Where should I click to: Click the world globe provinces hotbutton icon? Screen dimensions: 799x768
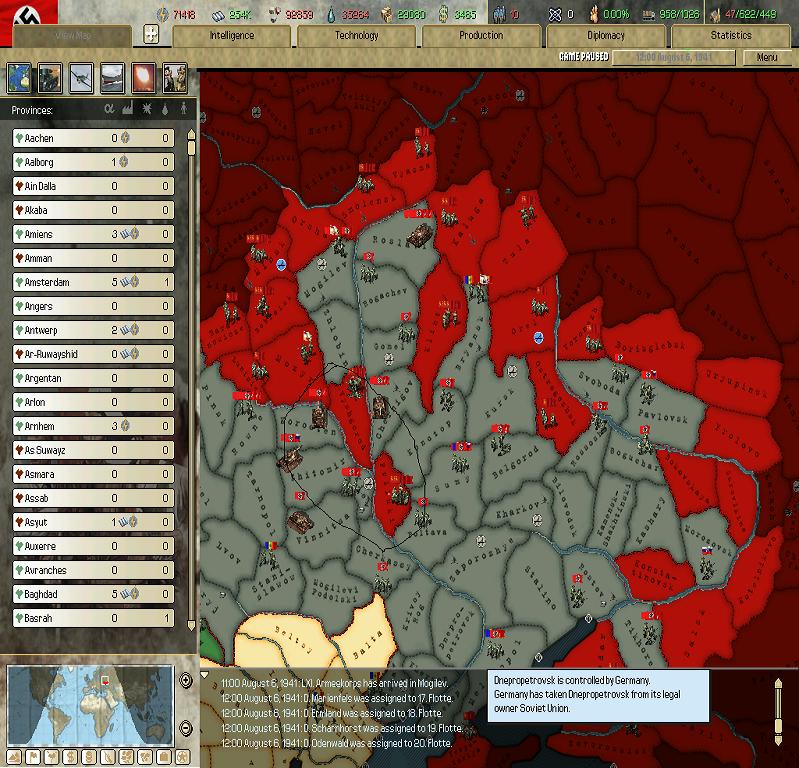pyautogui.click(x=19, y=77)
